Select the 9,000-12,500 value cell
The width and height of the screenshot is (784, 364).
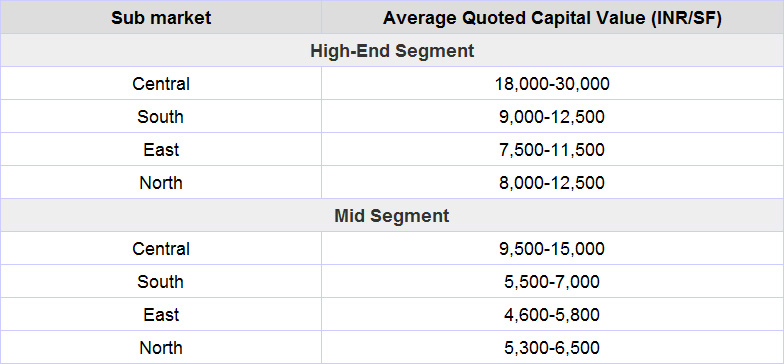click(x=552, y=116)
